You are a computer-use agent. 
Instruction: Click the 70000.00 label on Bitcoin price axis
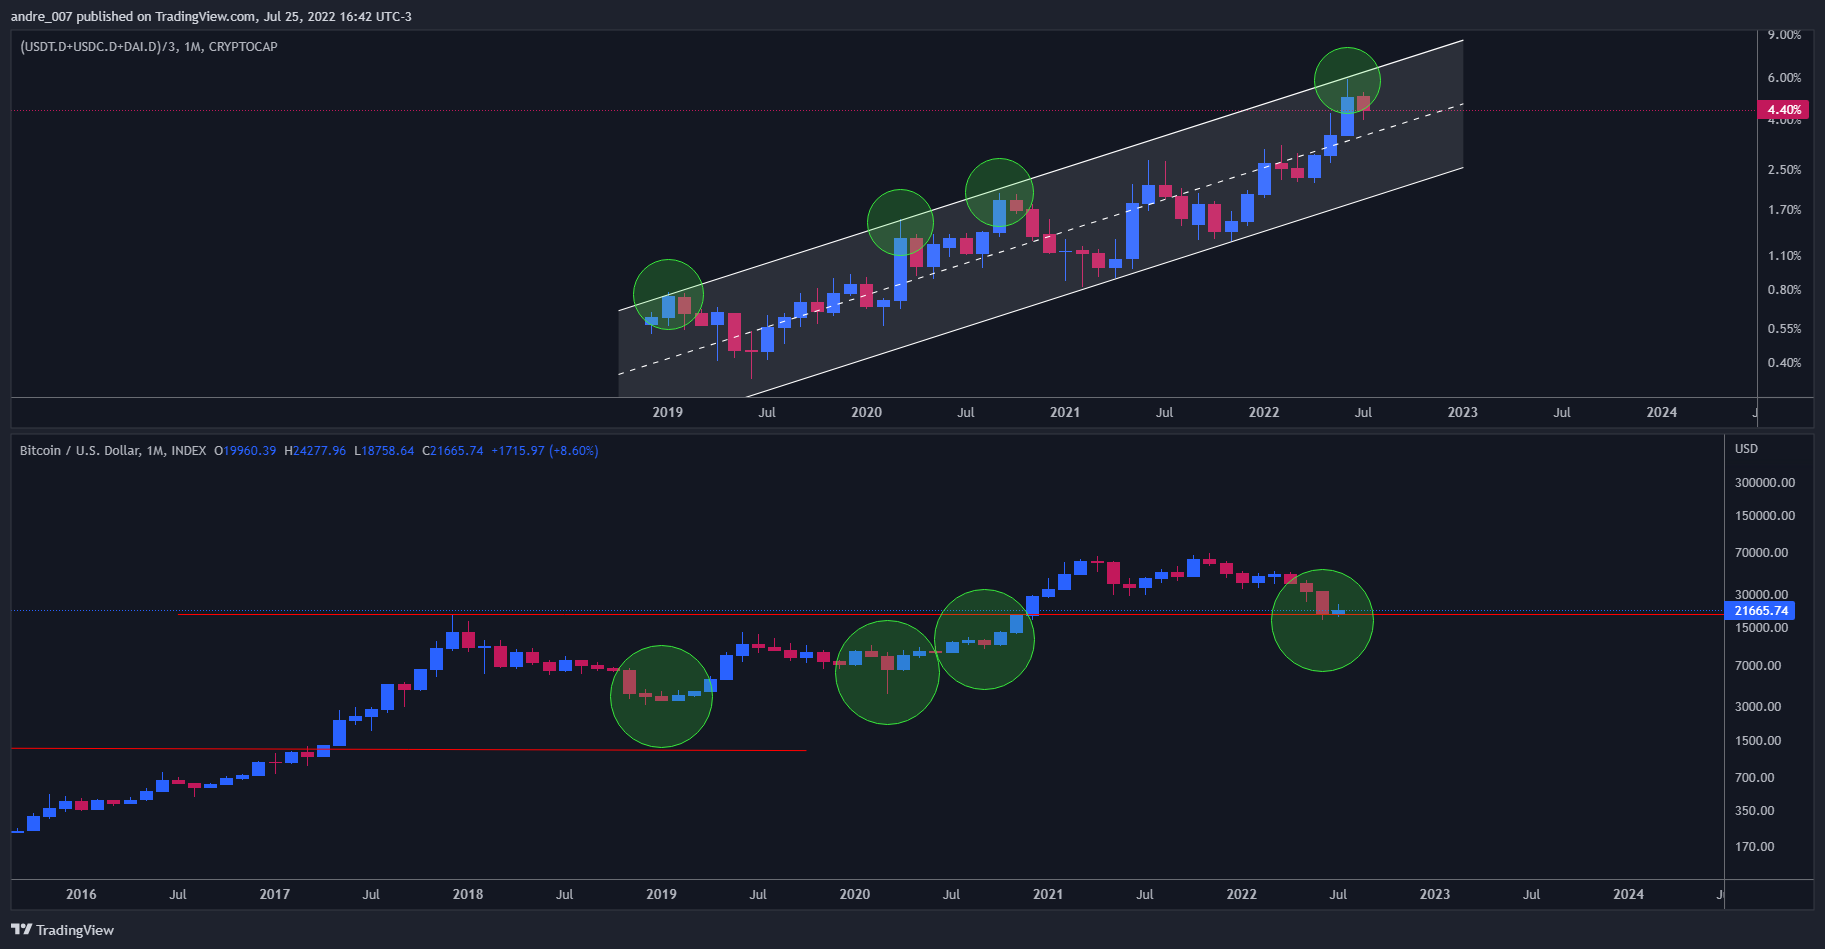coord(1761,552)
